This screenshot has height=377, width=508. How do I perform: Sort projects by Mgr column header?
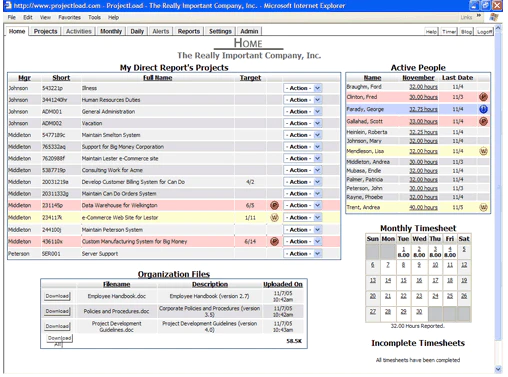click(24, 78)
